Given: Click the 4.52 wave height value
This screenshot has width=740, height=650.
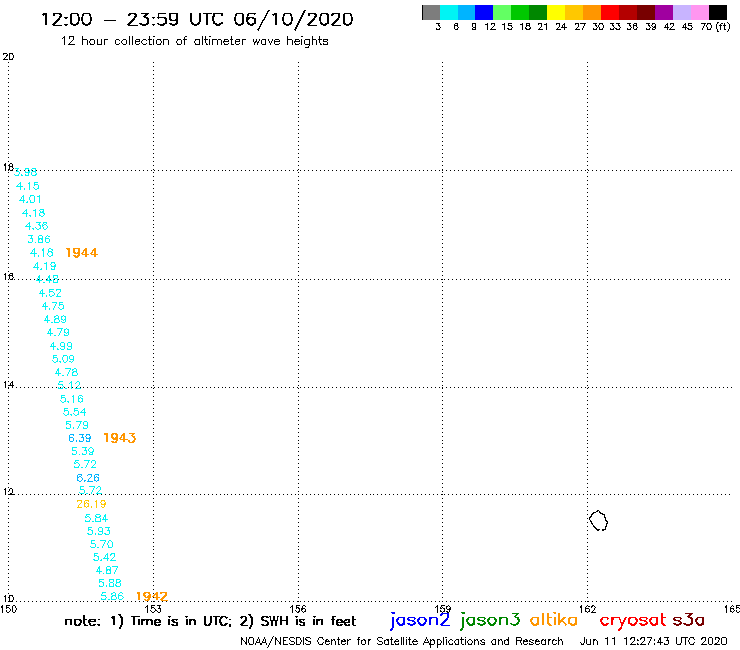Looking at the screenshot, I should (50, 293).
